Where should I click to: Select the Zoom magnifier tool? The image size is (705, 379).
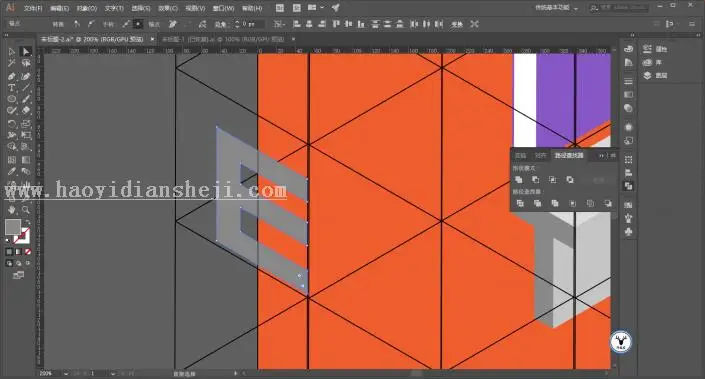tap(26, 210)
